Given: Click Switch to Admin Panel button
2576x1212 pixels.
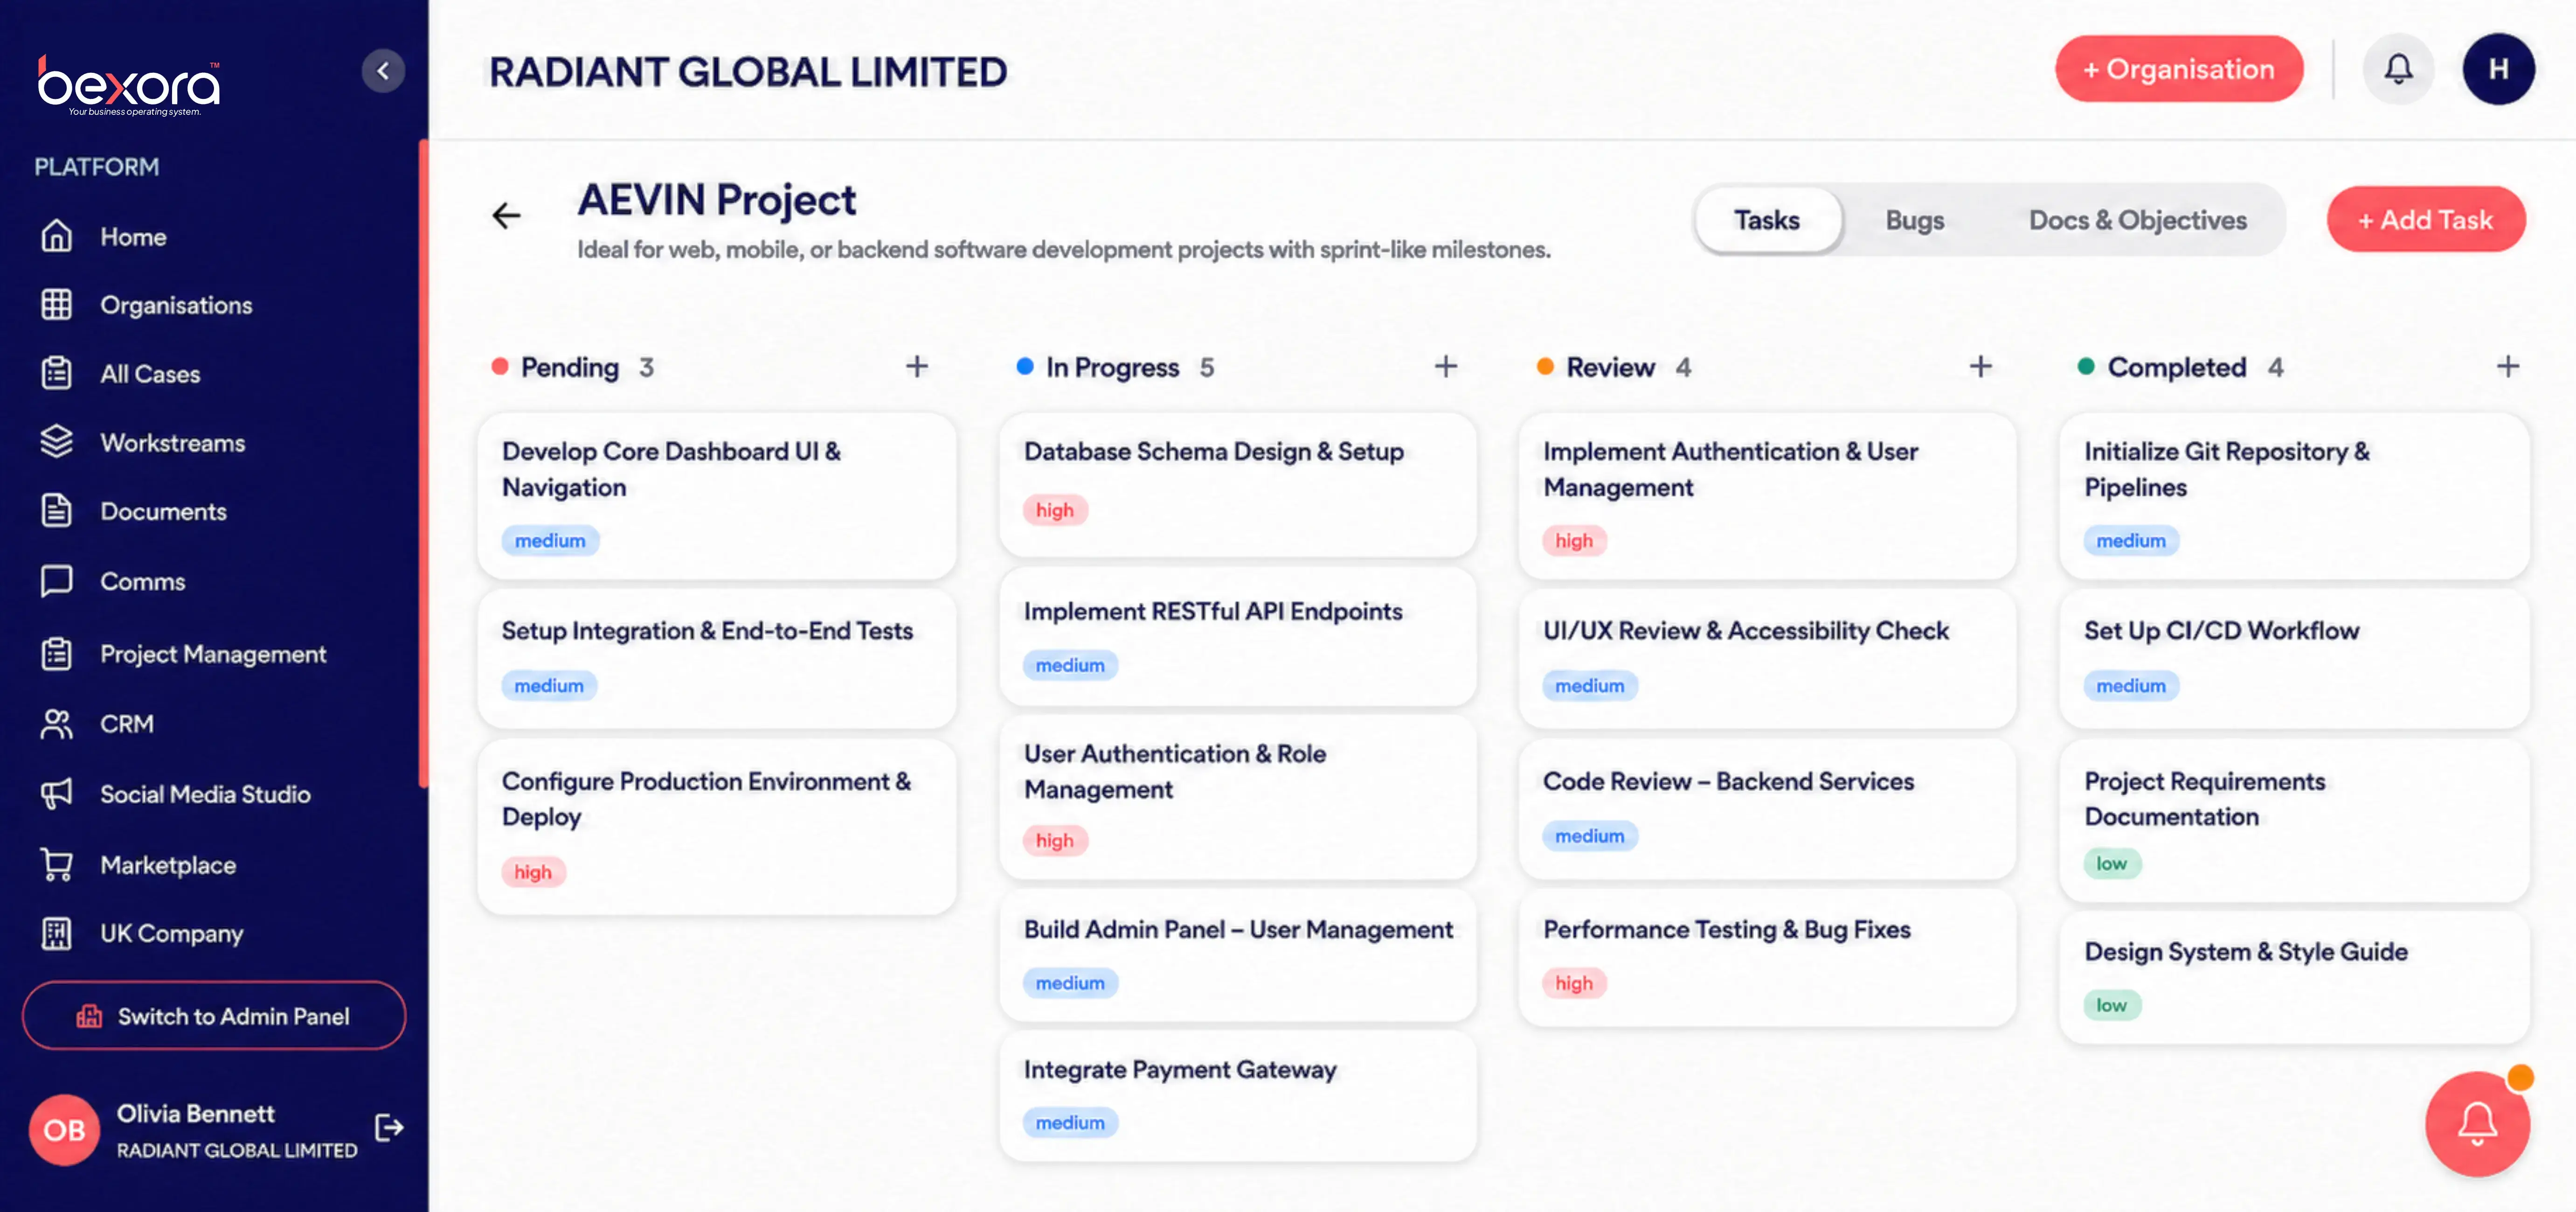Looking at the screenshot, I should click(214, 1016).
